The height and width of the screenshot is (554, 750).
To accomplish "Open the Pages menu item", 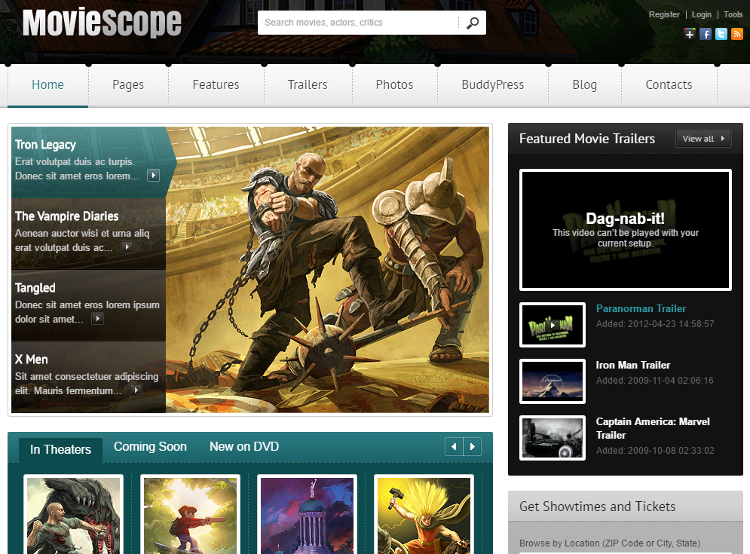I will point(128,85).
